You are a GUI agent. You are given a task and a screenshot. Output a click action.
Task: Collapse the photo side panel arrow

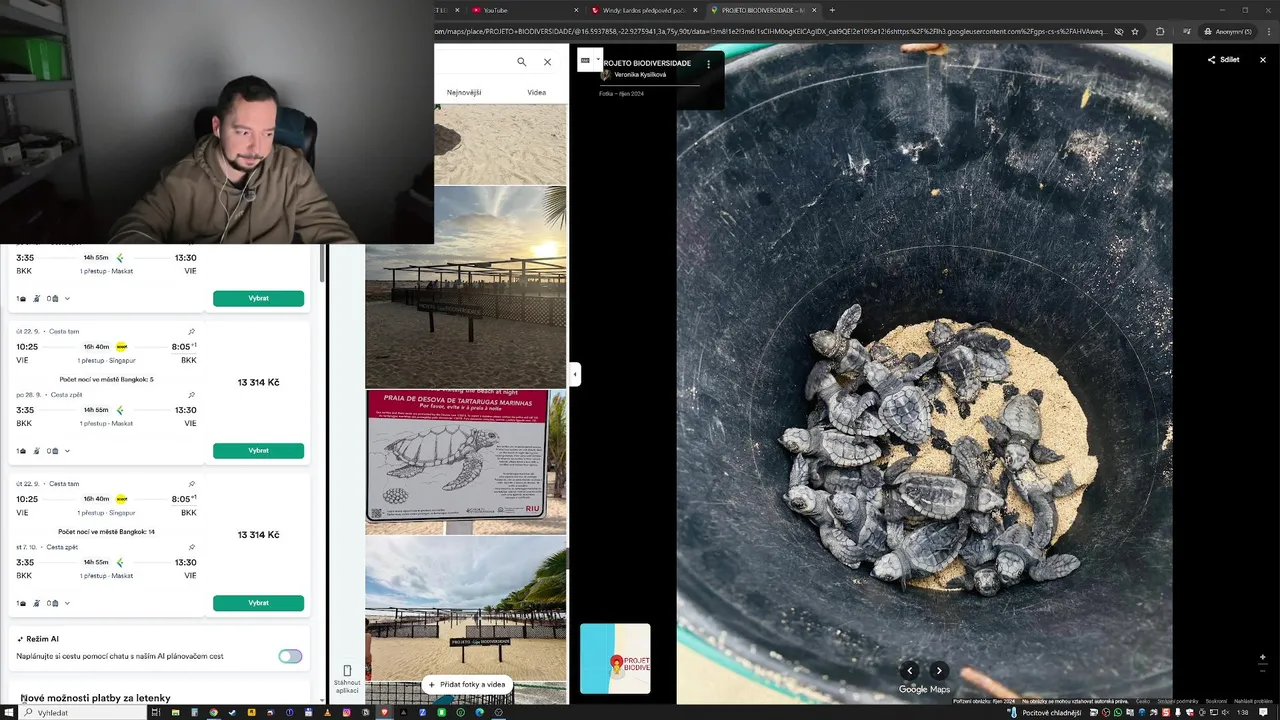[574, 374]
